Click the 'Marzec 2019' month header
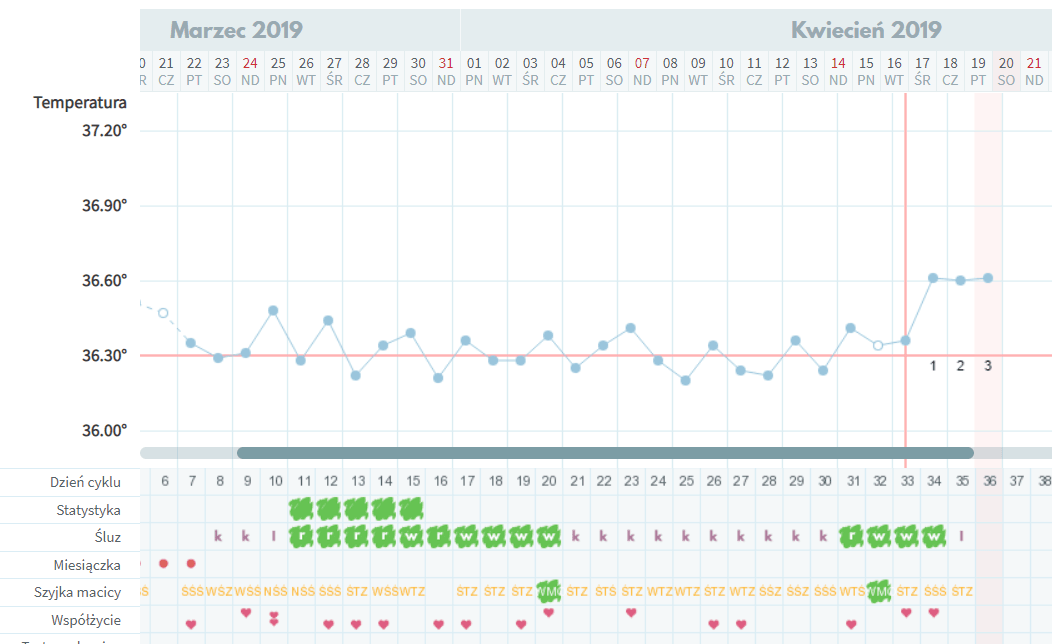Image resolution: width=1052 pixels, height=644 pixels. [x=236, y=30]
